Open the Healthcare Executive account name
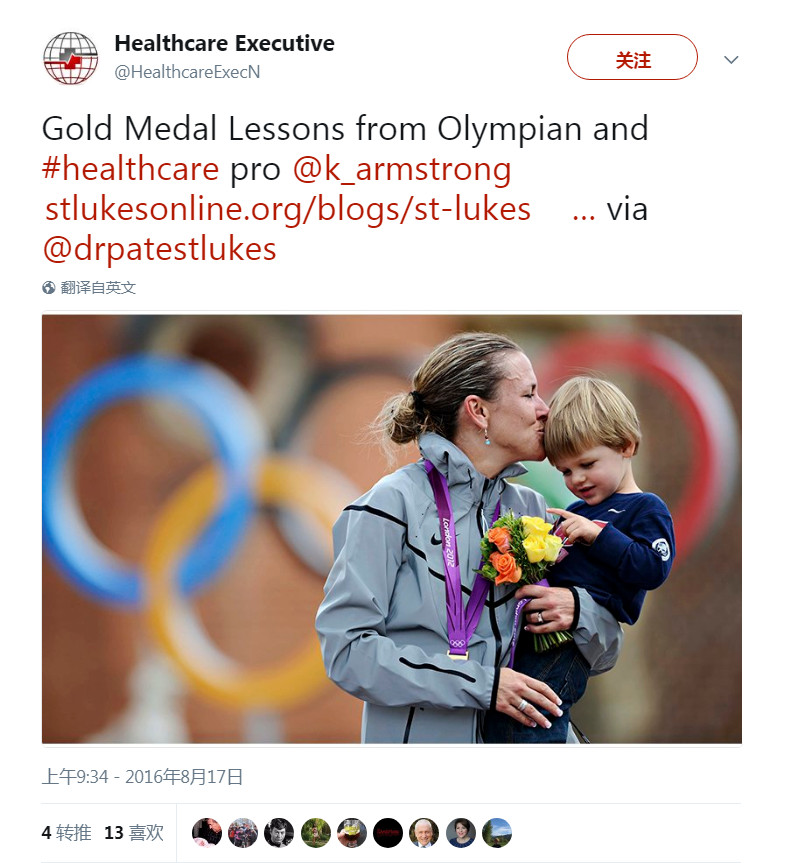 pyautogui.click(x=224, y=44)
